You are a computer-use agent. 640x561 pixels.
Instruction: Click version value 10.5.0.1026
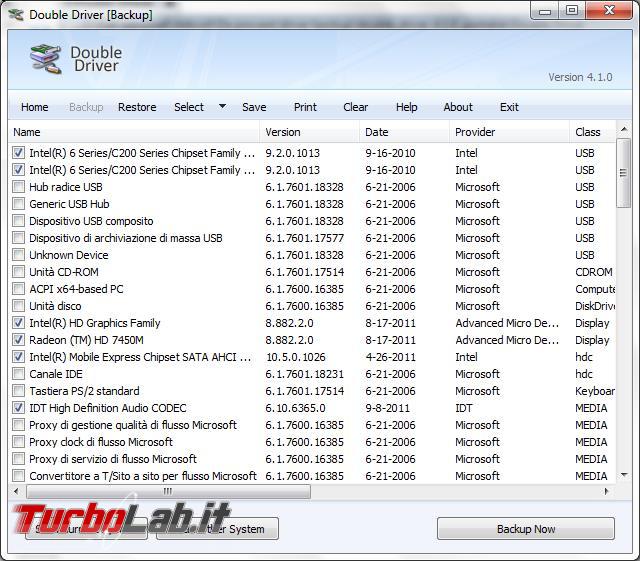pyautogui.click(x=296, y=357)
